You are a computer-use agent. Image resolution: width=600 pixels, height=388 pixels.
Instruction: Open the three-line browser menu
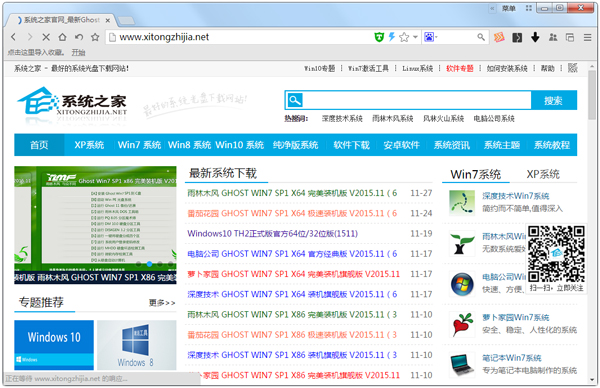(x=587, y=37)
